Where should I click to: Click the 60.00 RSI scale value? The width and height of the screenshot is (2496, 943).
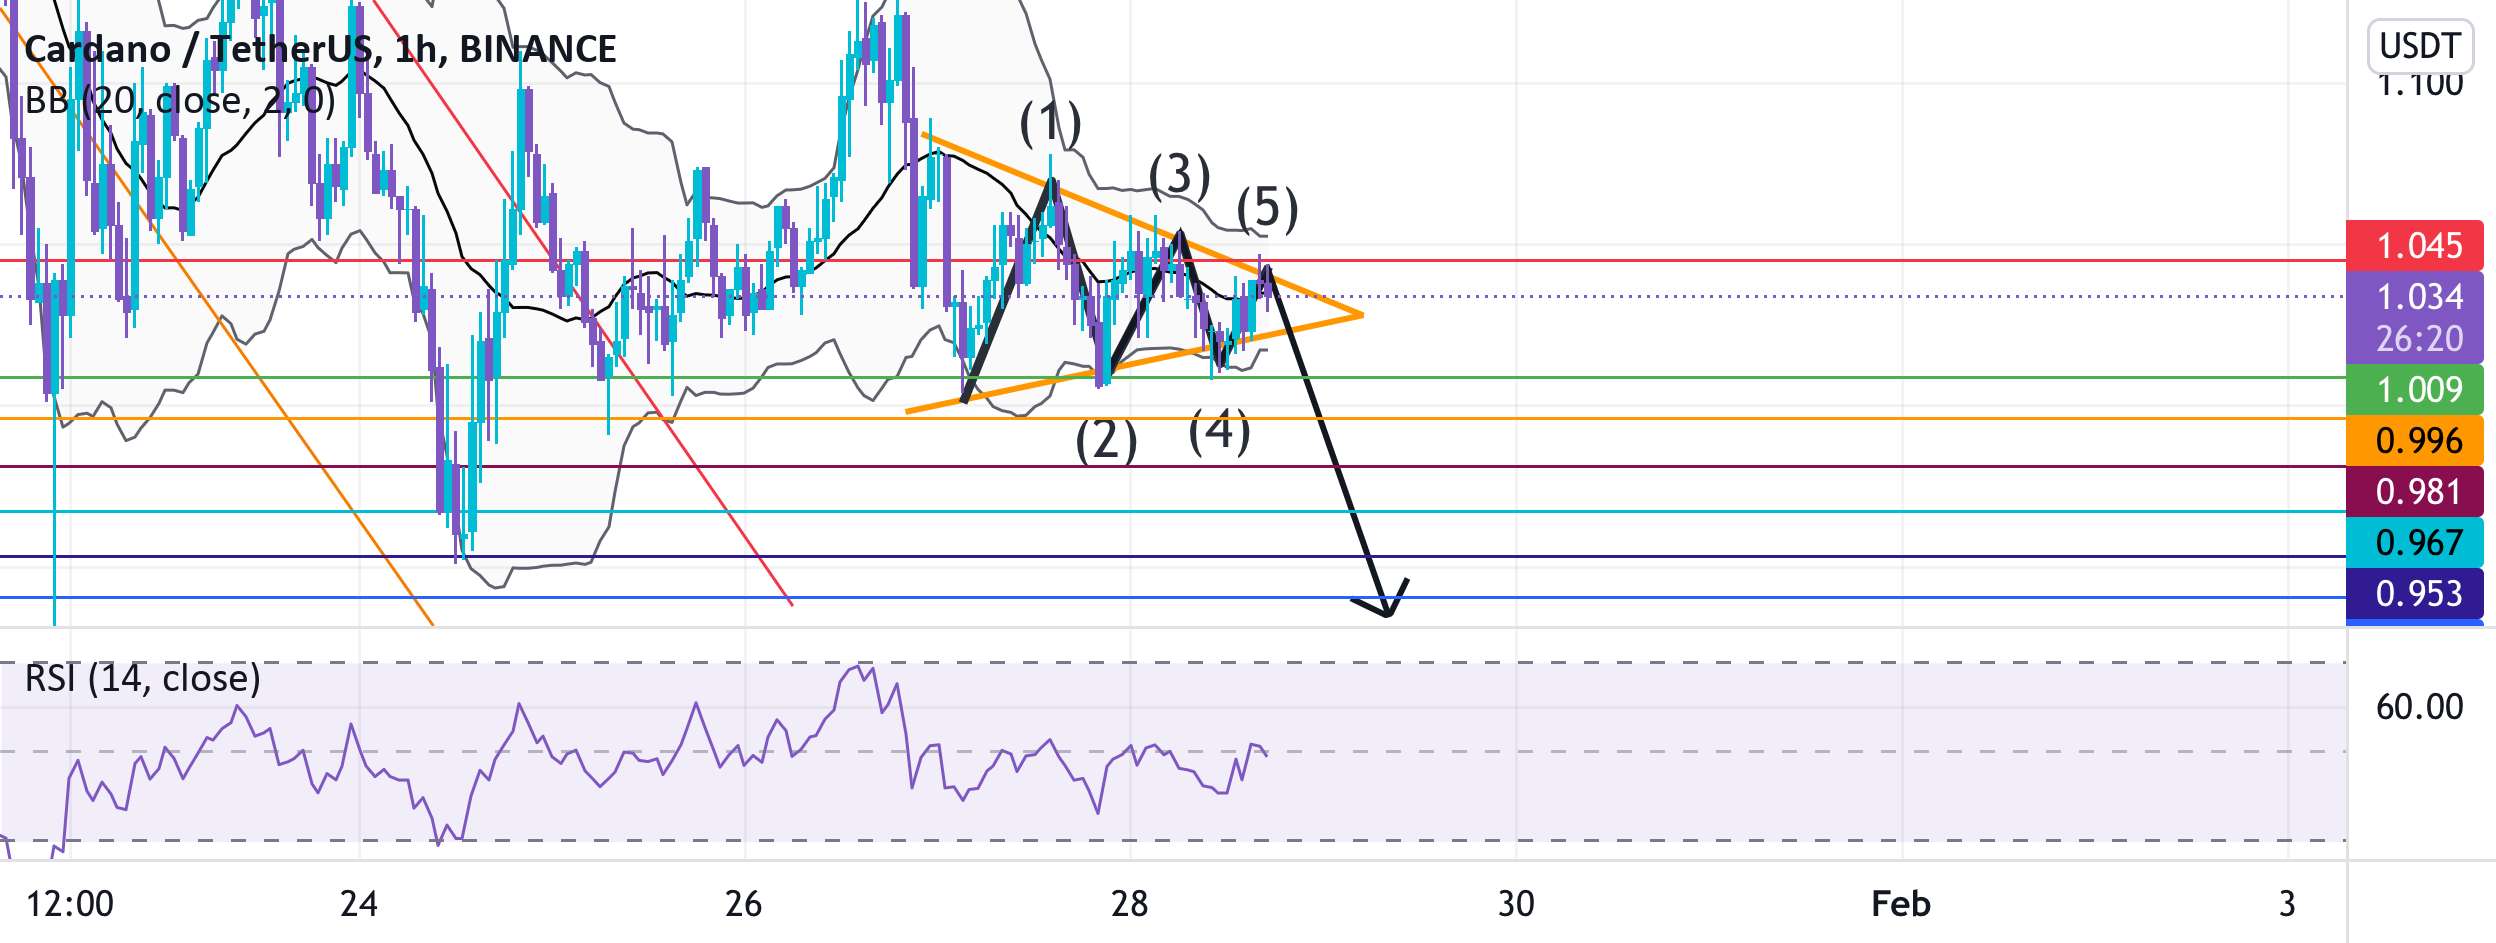point(2420,707)
